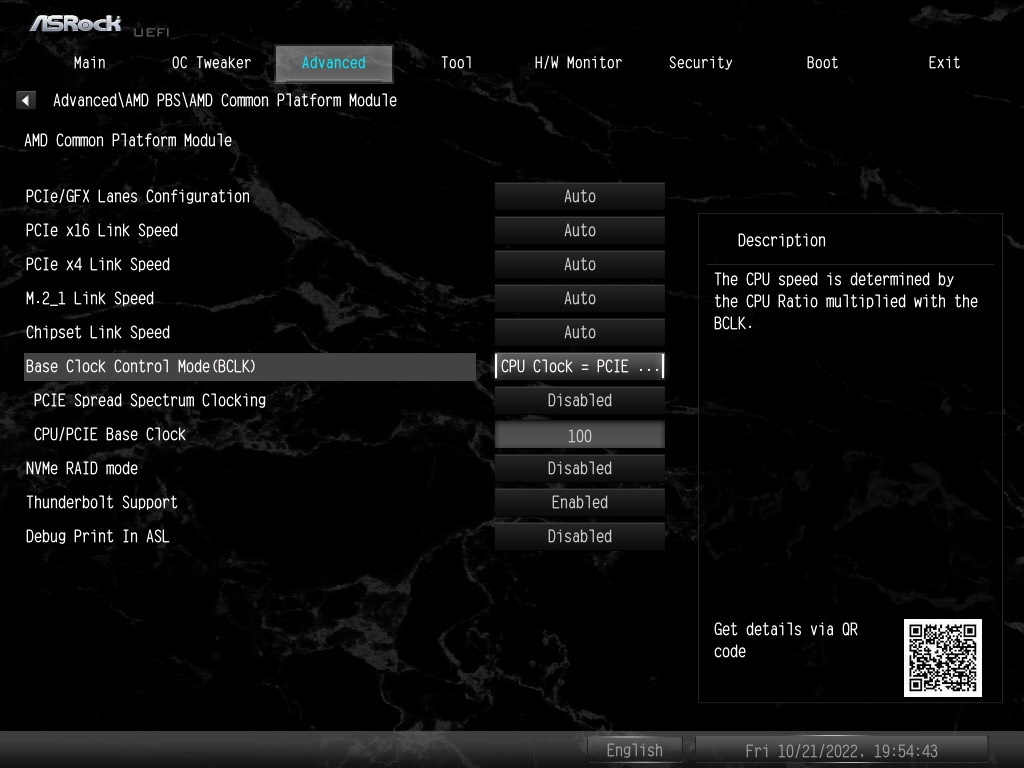Click the Description panel heading

[x=782, y=240]
